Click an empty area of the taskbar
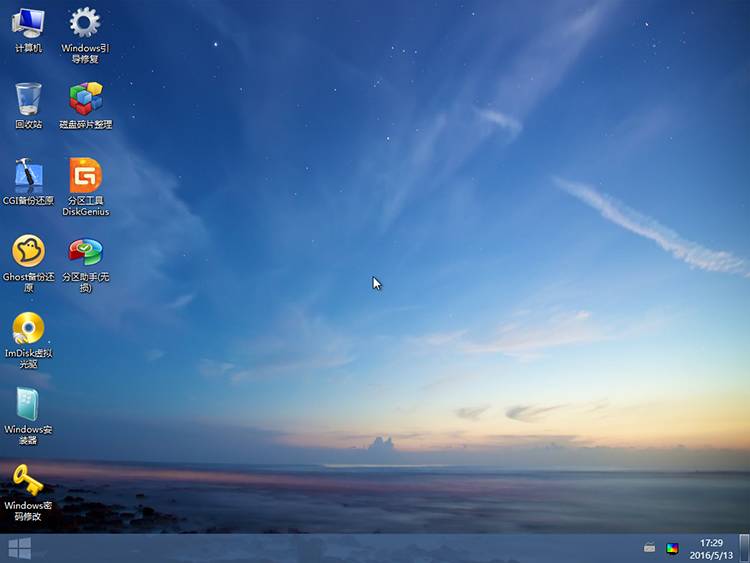 335,549
